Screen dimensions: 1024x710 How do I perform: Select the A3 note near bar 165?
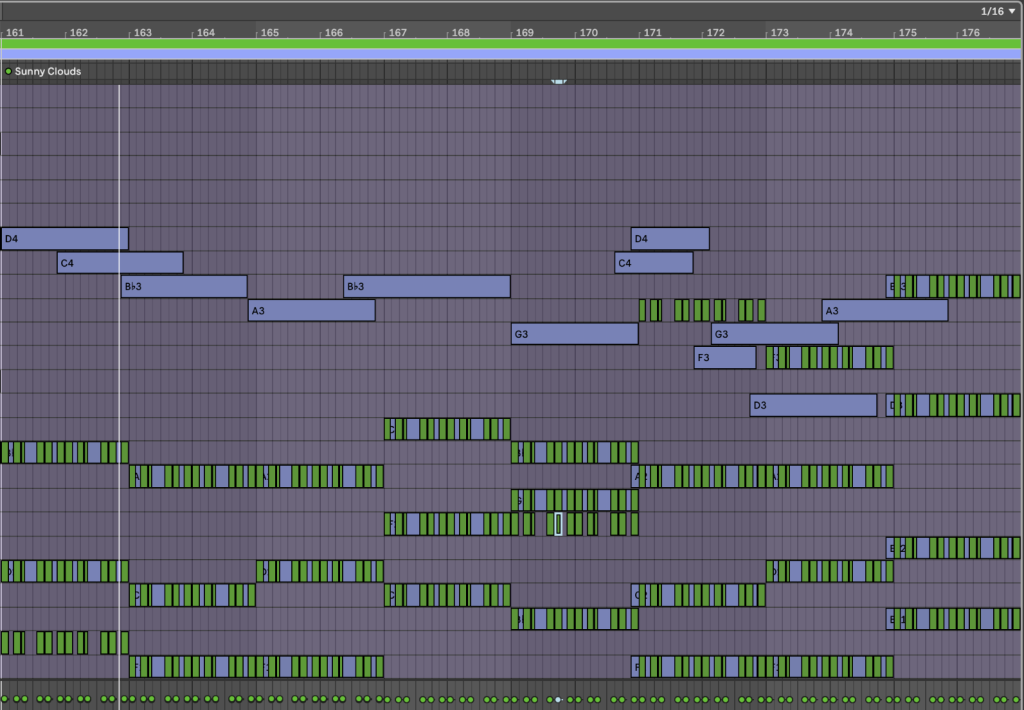311,311
